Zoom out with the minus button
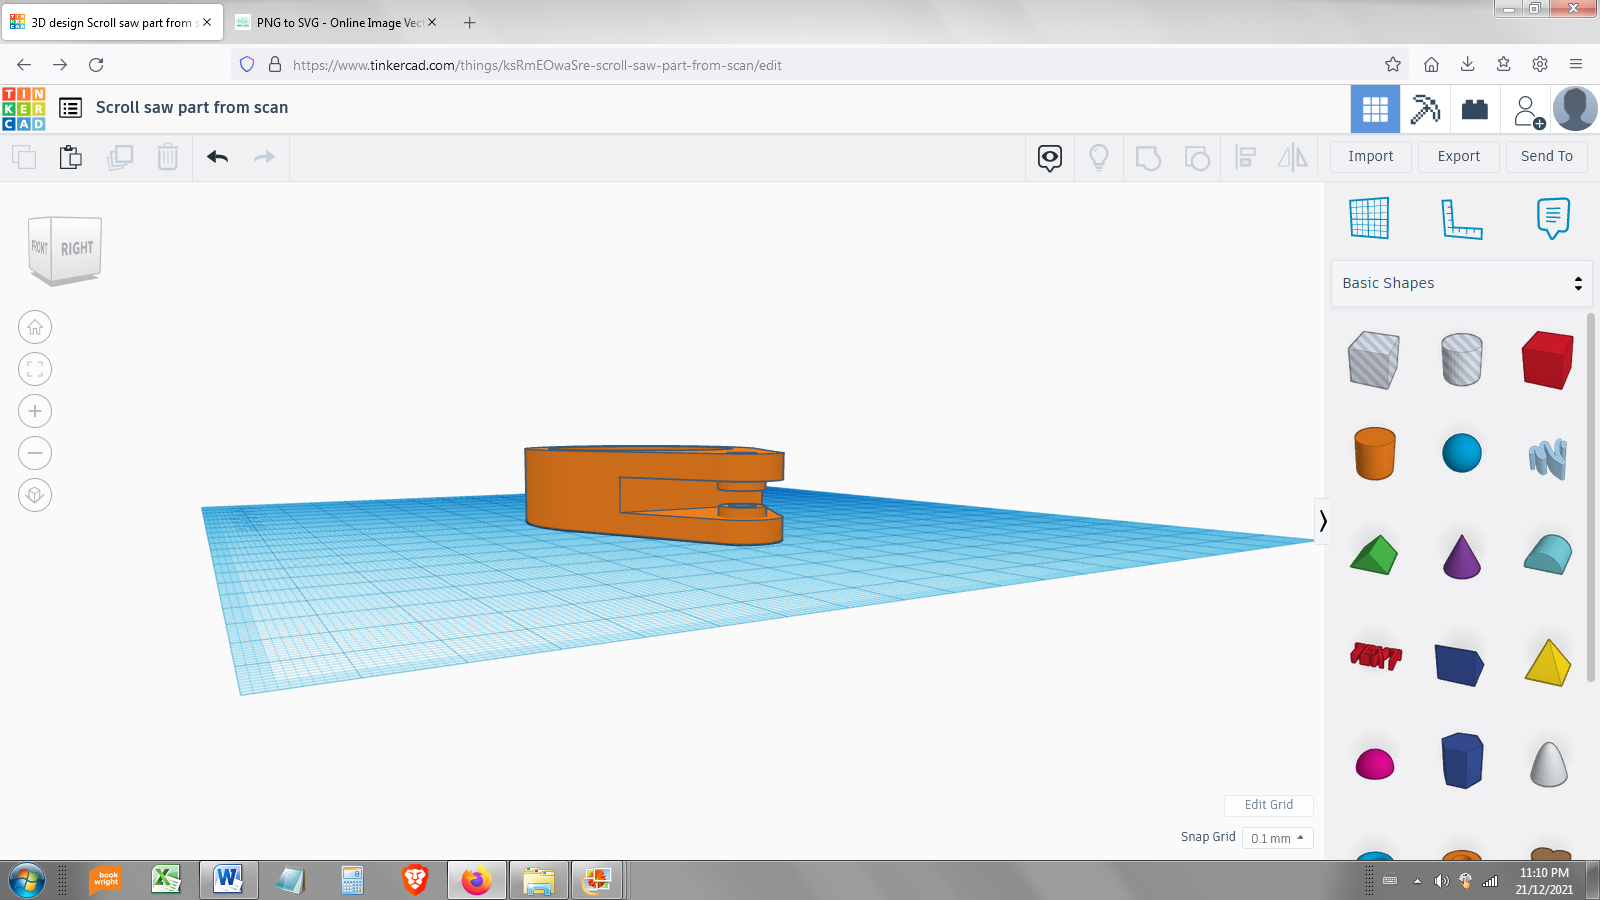 click(x=35, y=453)
